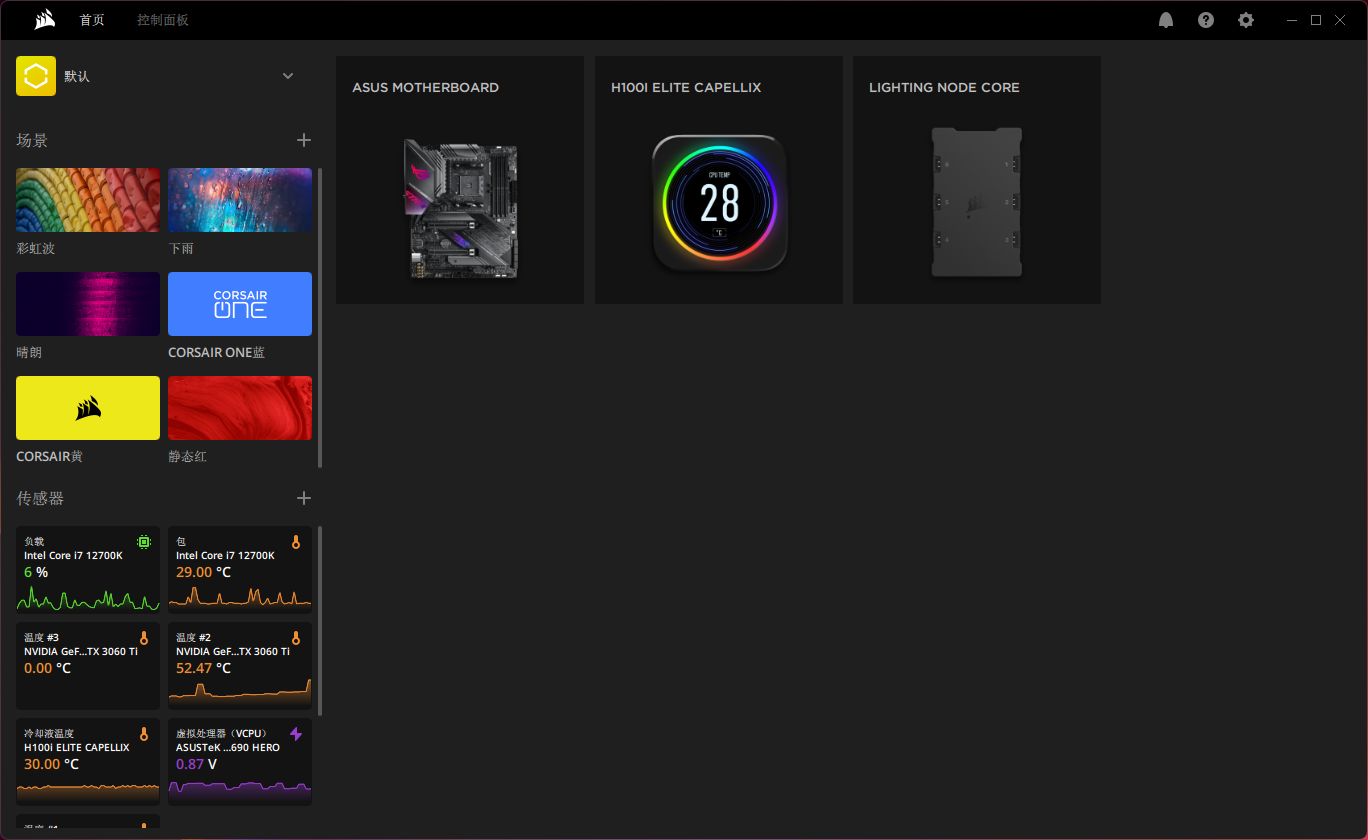The height and width of the screenshot is (840, 1368).
Task: Click the 下雨 scene label
Action: pyautogui.click(x=181, y=248)
